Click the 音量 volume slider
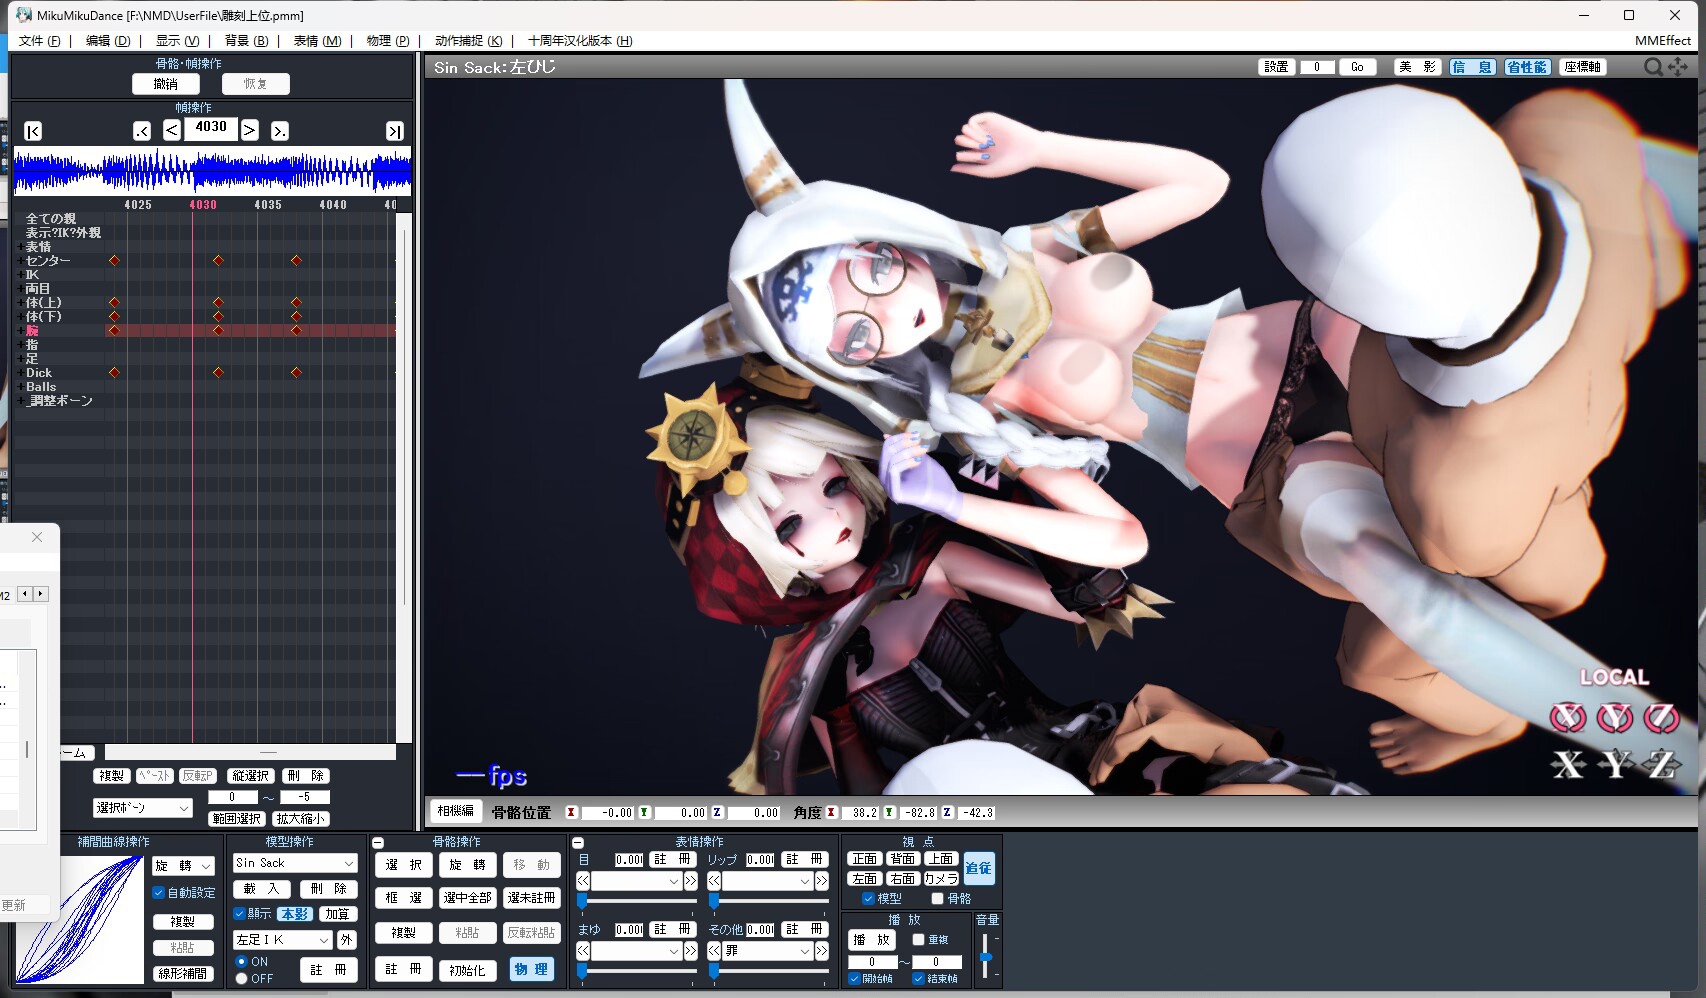The width and height of the screenshot is (1706, 998). click(985, 957)
